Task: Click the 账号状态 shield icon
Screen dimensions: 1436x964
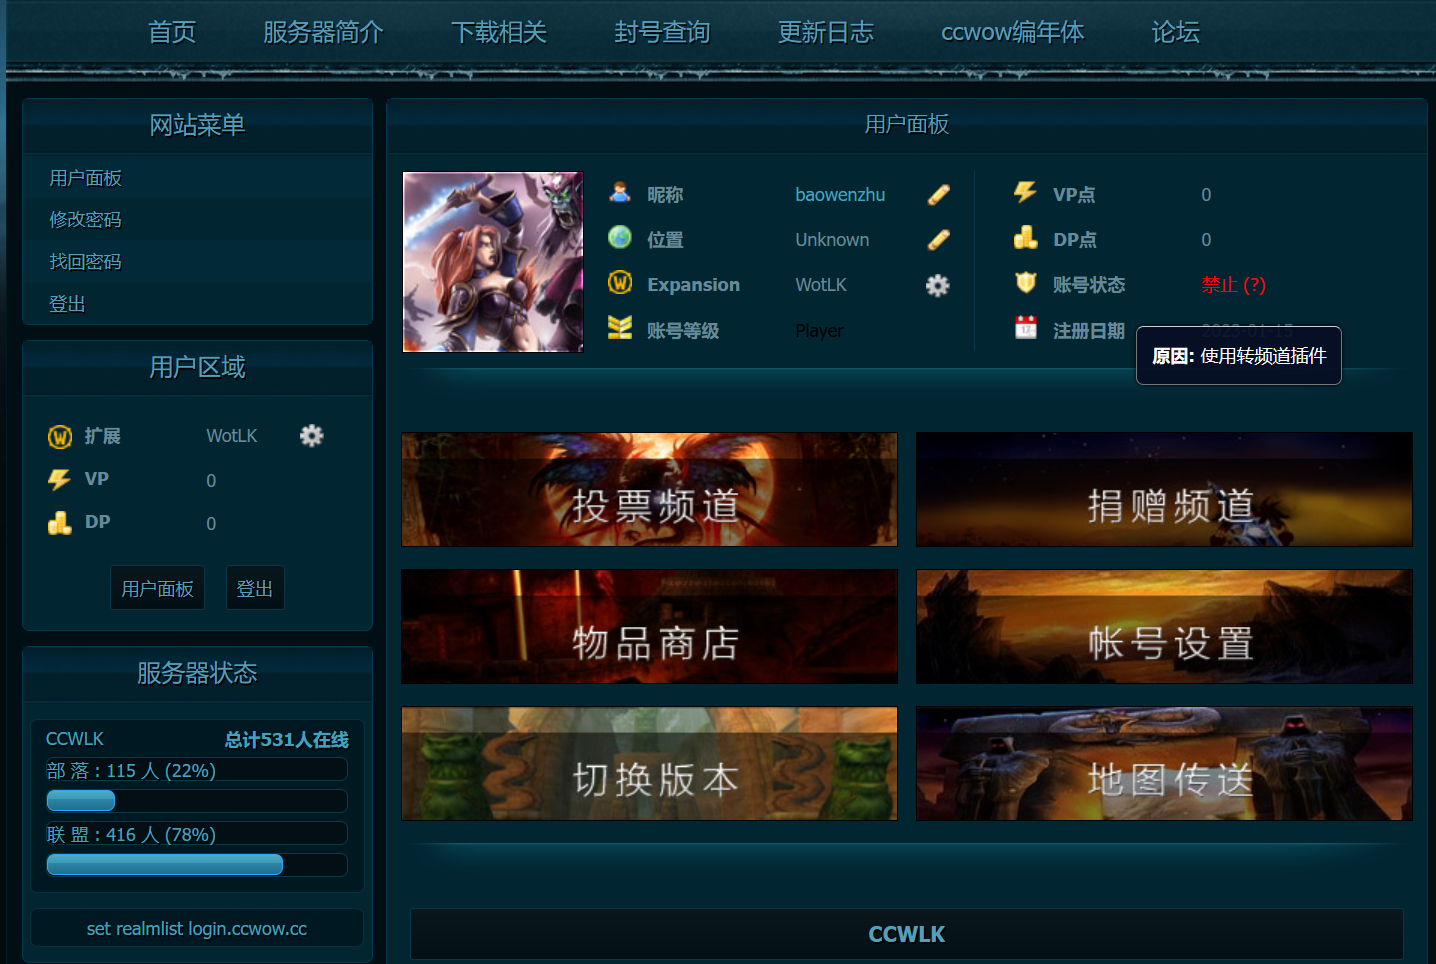Action: point(1025,284)
